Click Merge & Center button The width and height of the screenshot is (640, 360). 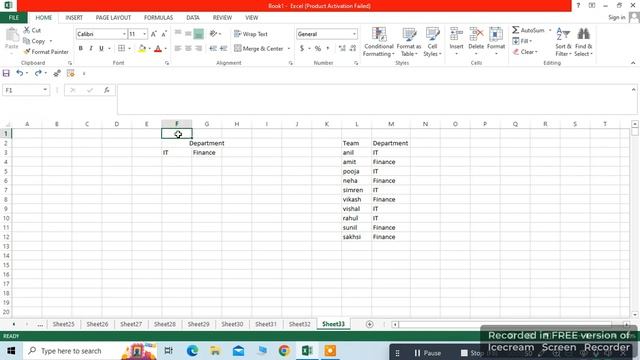(259, 49)
